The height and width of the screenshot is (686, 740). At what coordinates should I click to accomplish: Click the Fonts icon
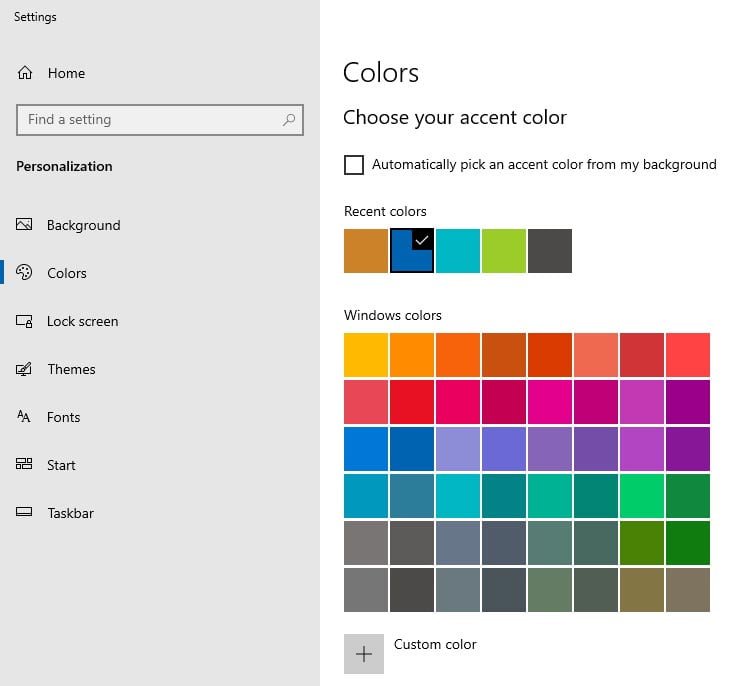click(24, 416)
